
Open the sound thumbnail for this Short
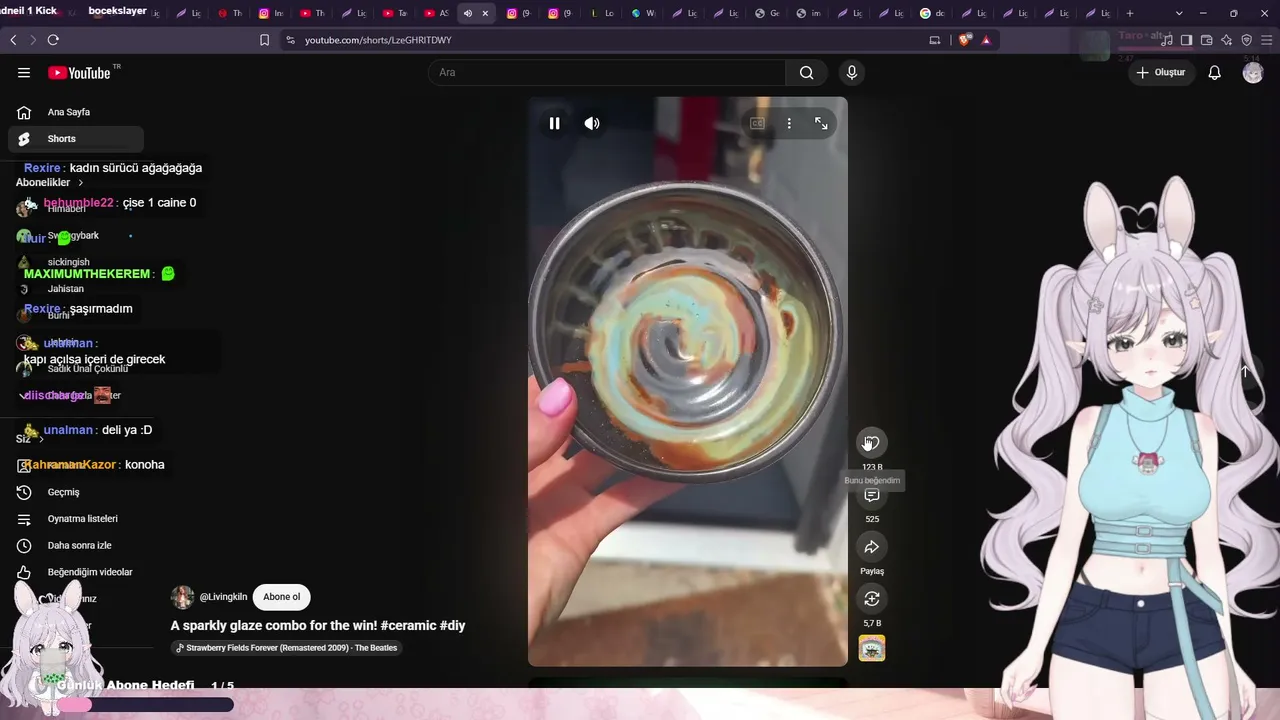(872, 649)
